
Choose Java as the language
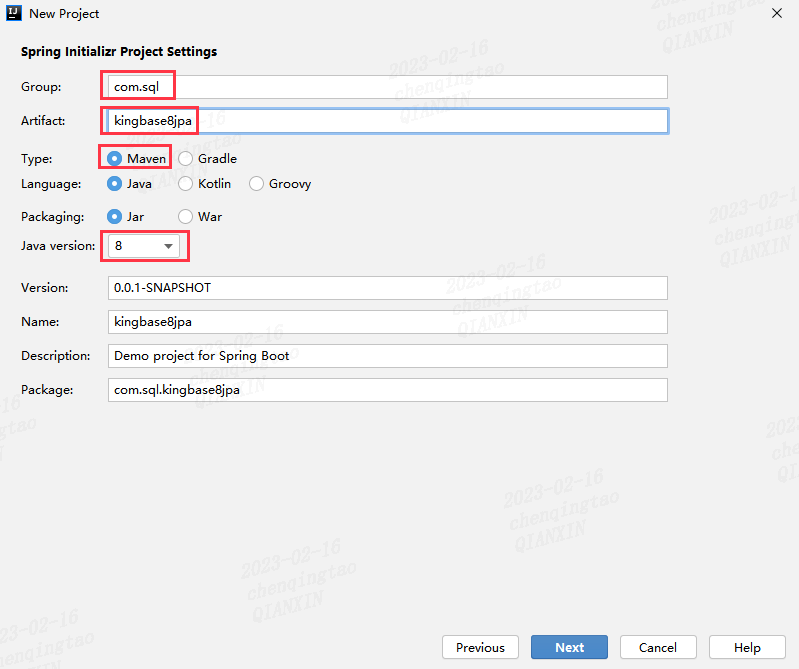(129, 183)
